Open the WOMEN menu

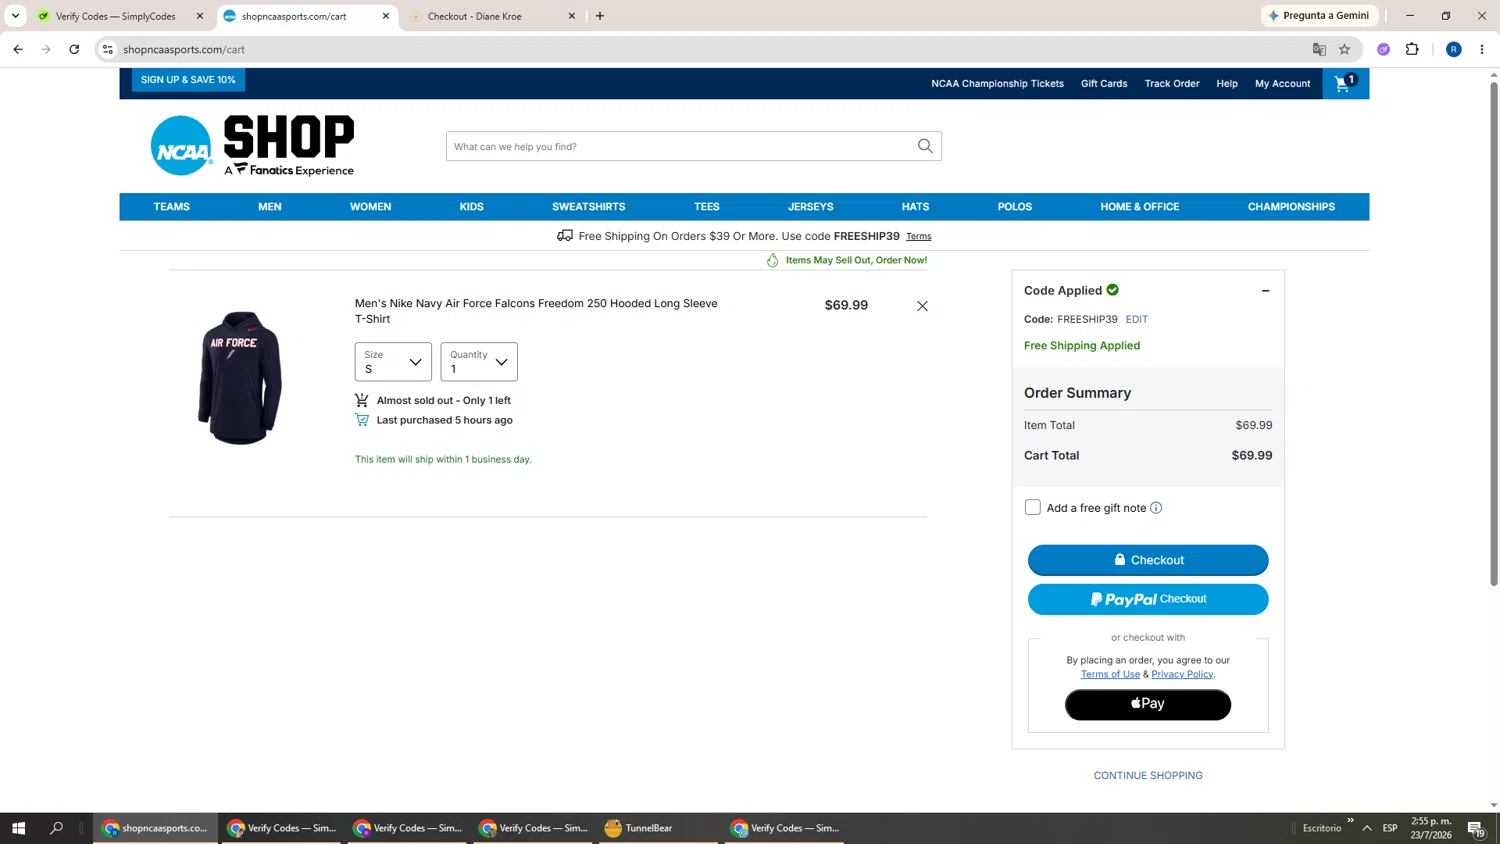[x=370, y=207]
